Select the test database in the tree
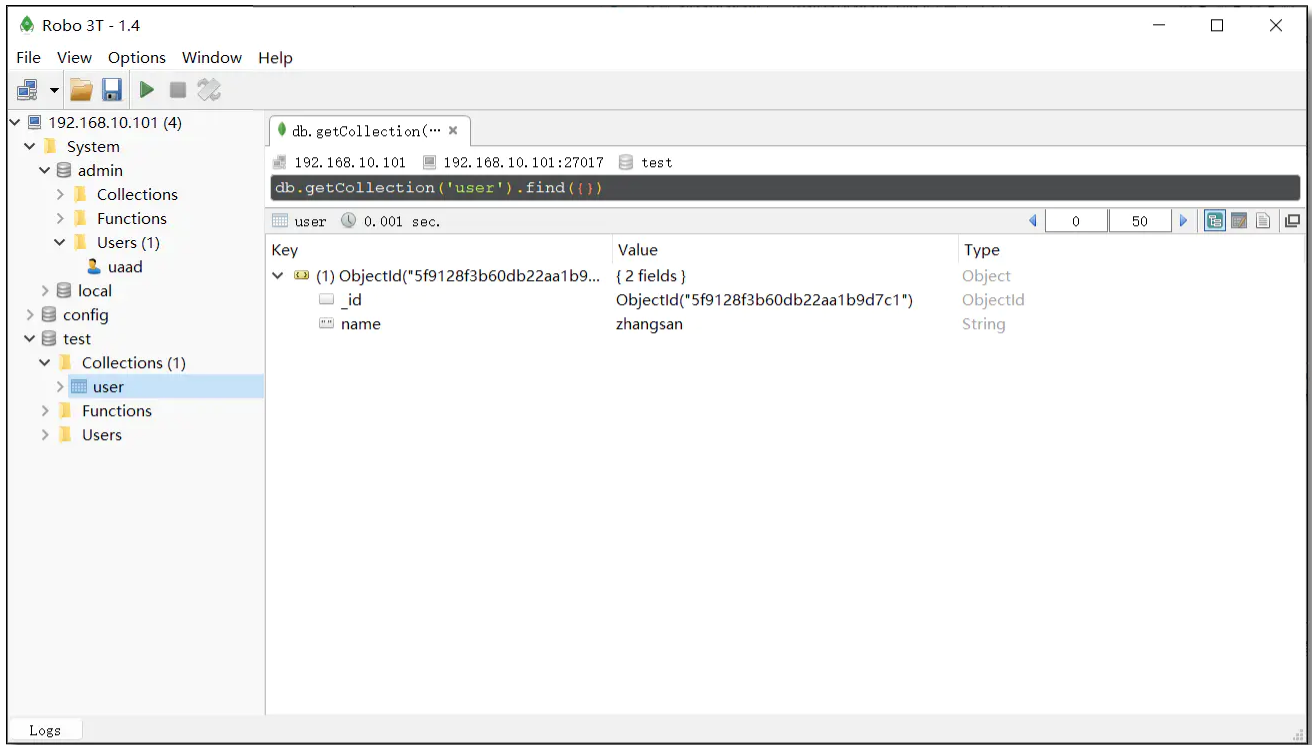Viewport: 1312px width, 745px height. [76, 339]
